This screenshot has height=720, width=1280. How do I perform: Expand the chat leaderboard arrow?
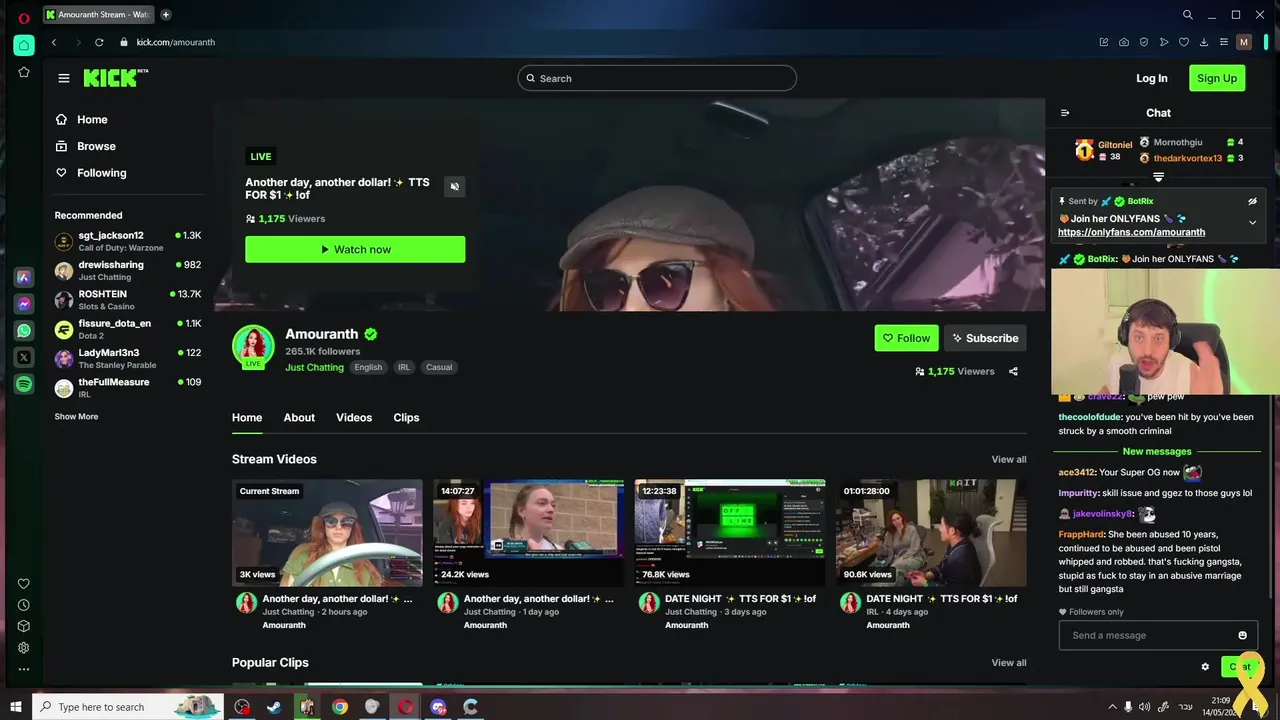(x=1158, y=177)
